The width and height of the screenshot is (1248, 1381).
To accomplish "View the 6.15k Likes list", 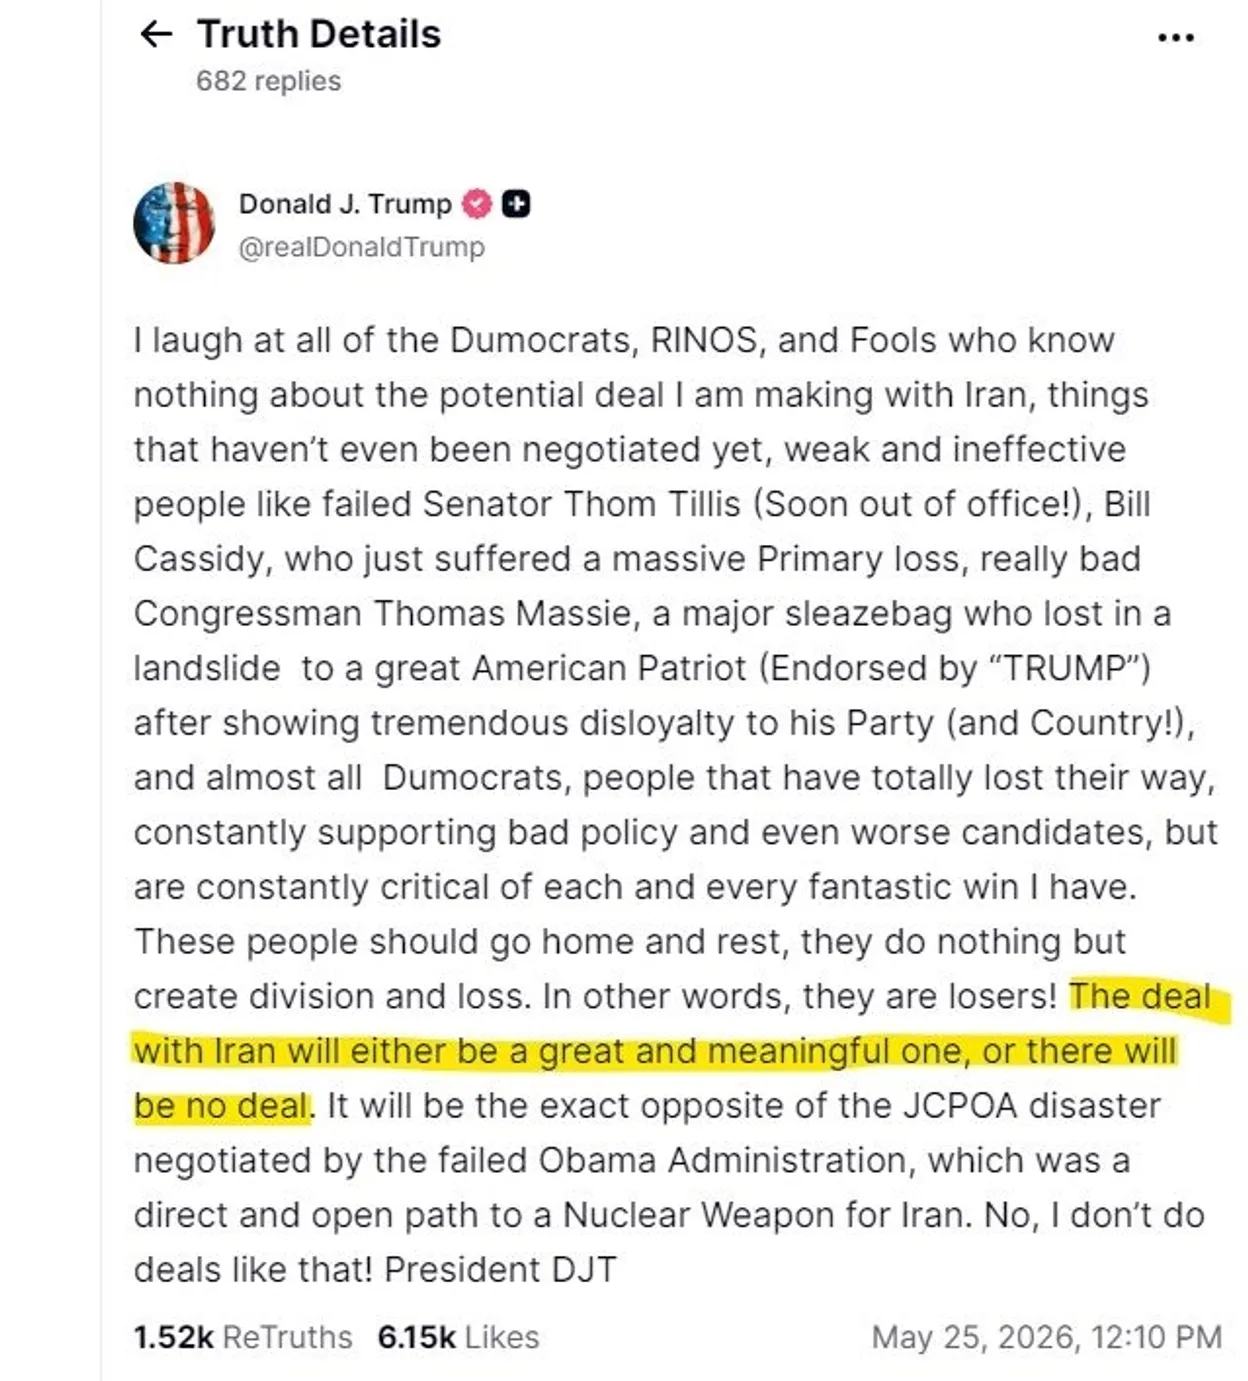I will point(458,1337).
